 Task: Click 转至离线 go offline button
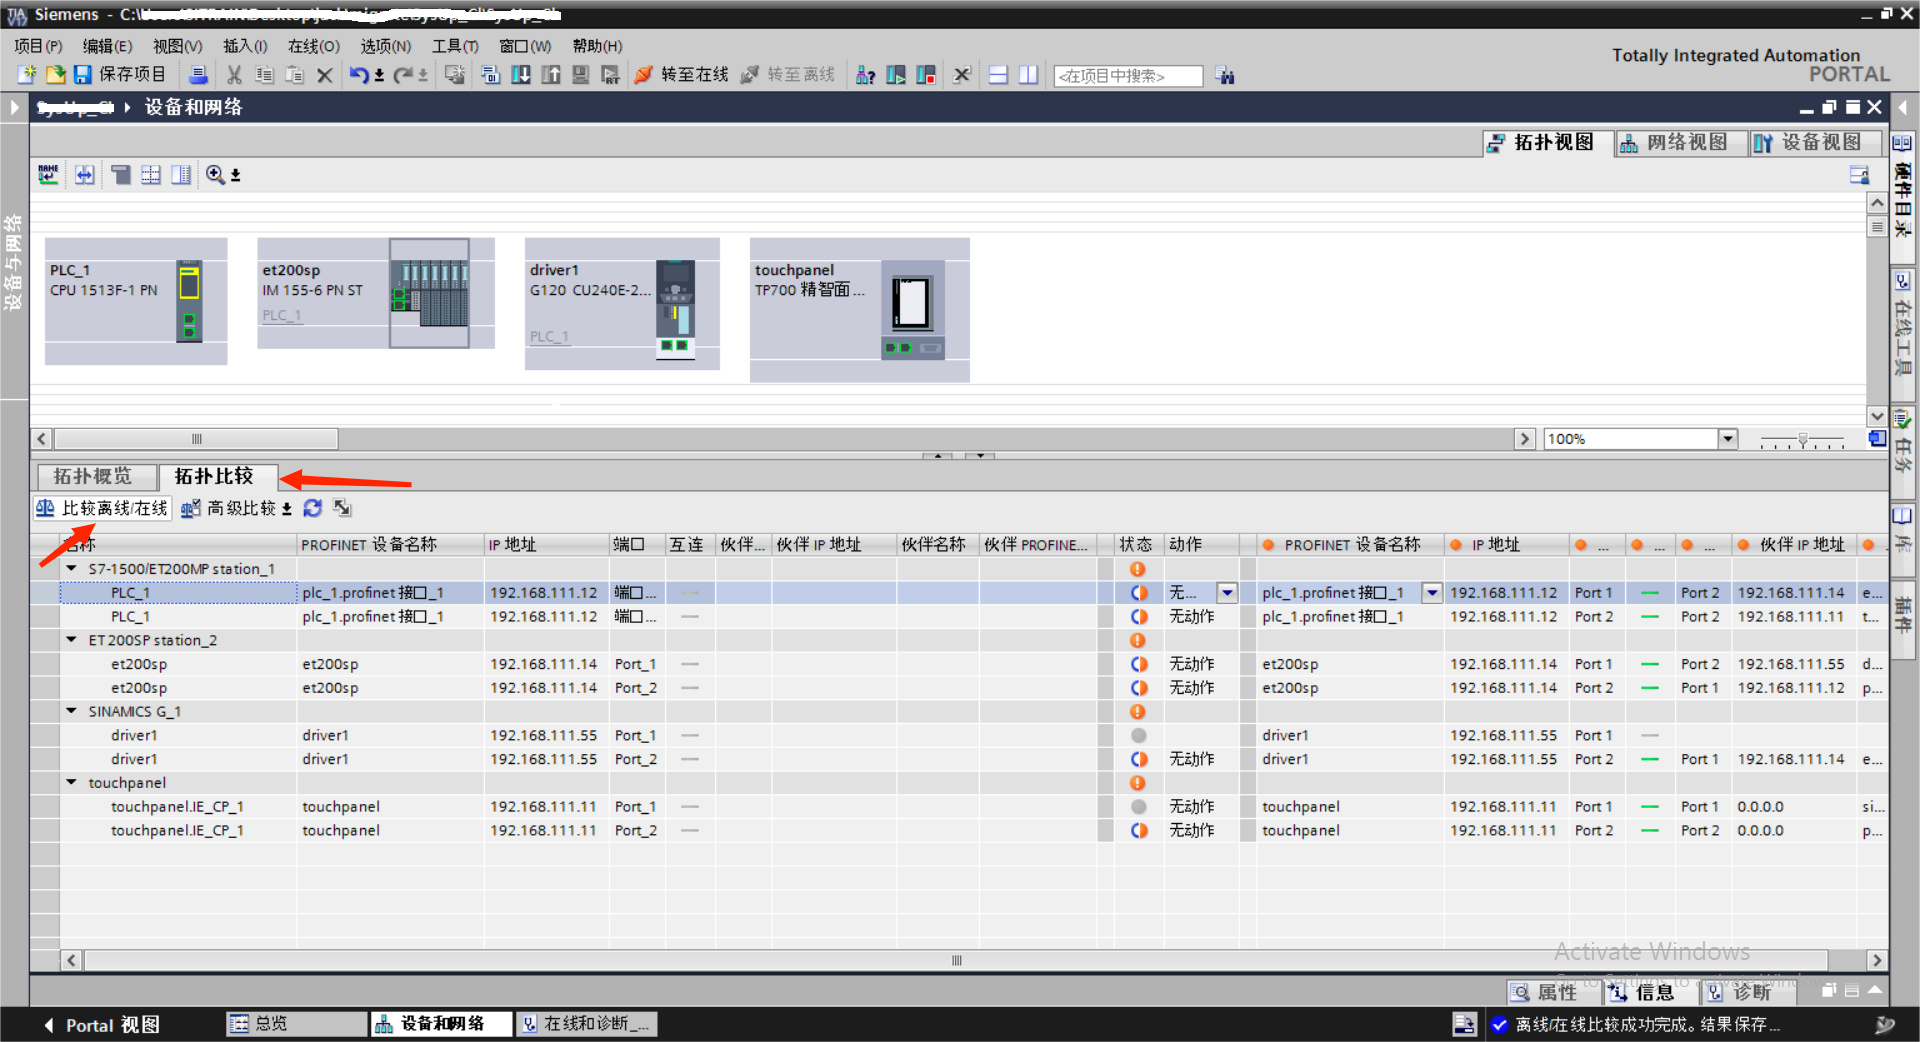pyautogui.click(x=788, y=75)
